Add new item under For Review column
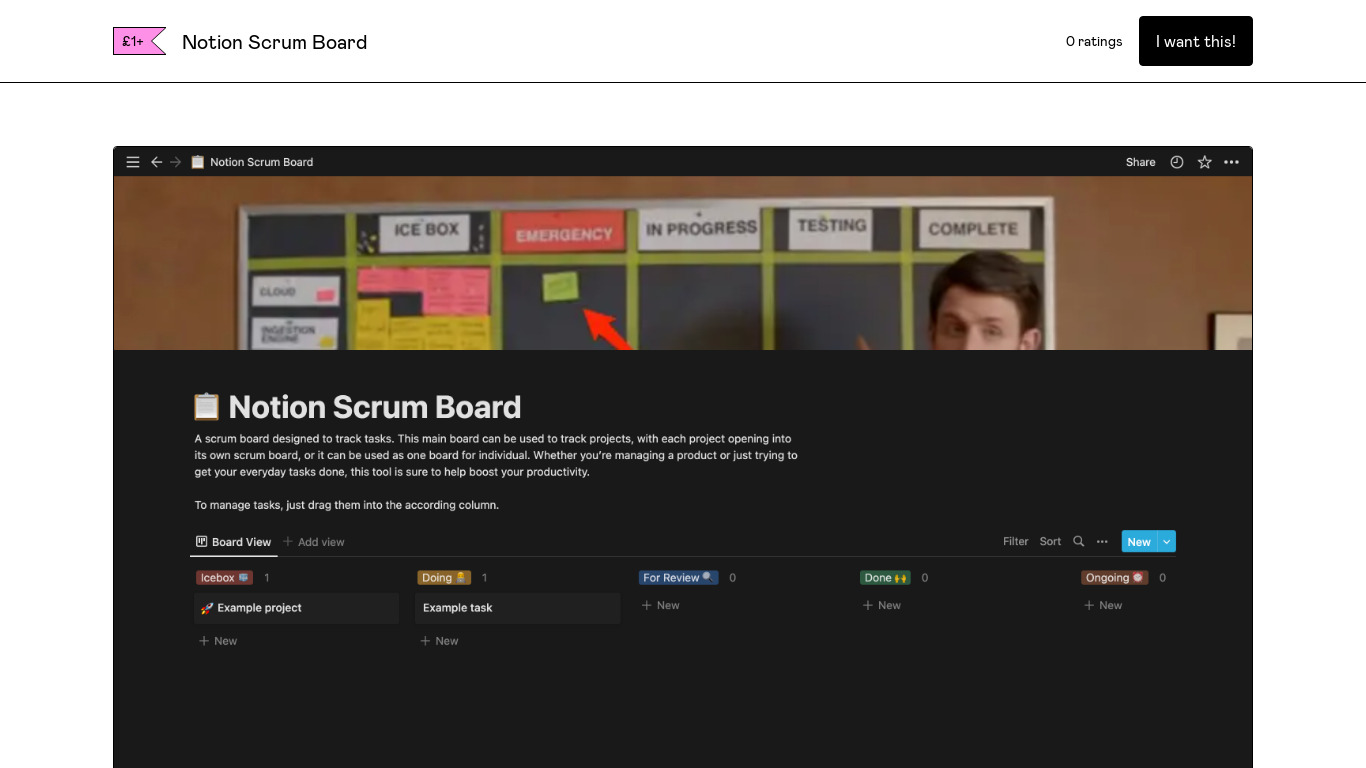This screenshot has height=768, width=1366. (x=660, y=605)
